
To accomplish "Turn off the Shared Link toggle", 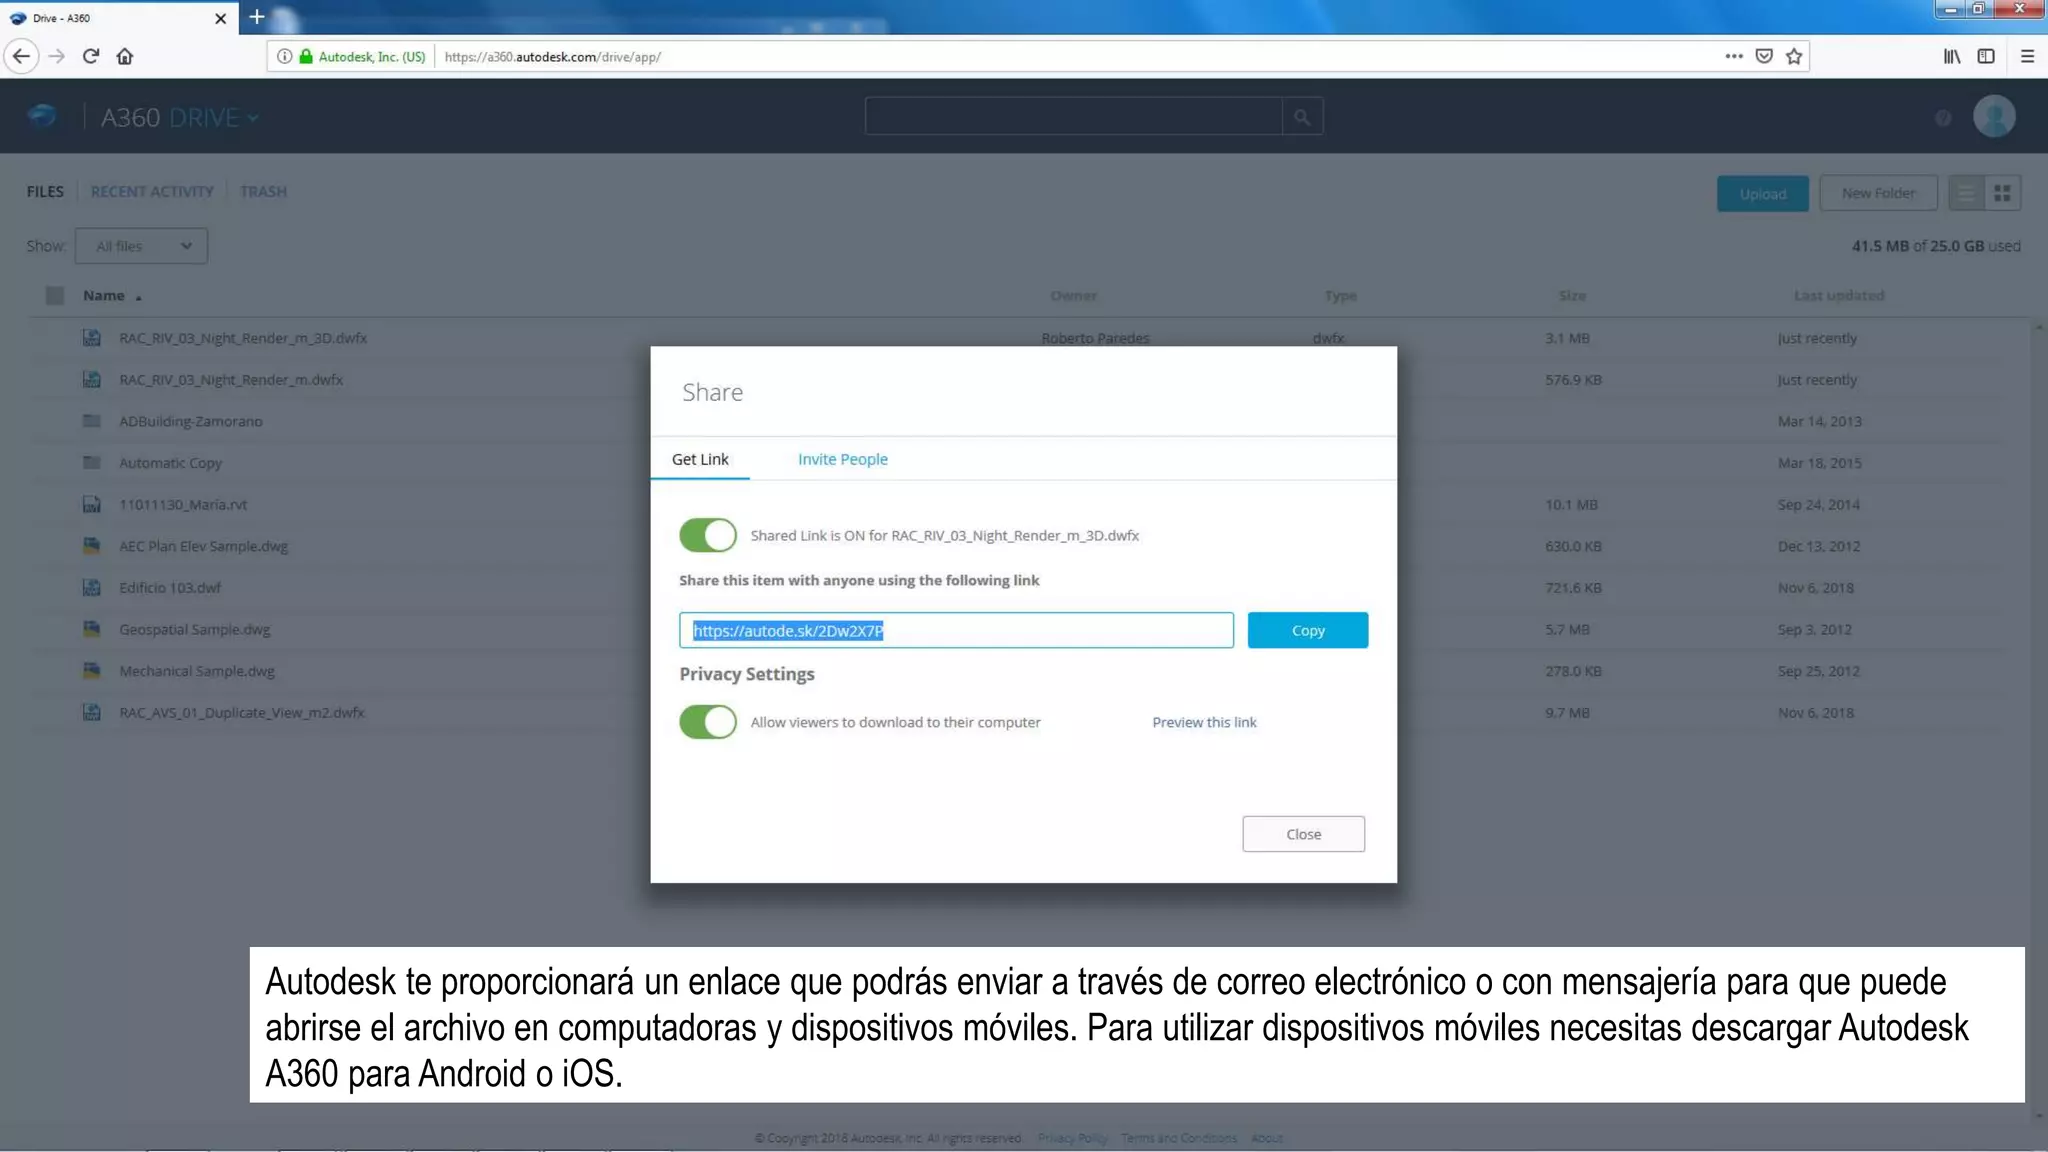I will pyautogui.click(x=708, y=535).
